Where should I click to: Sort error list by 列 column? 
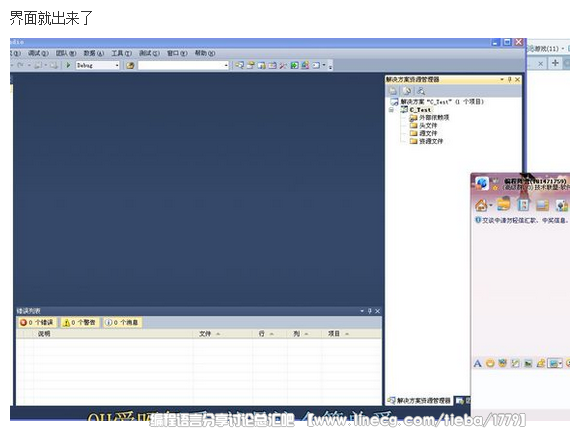[x=305, y=334]
